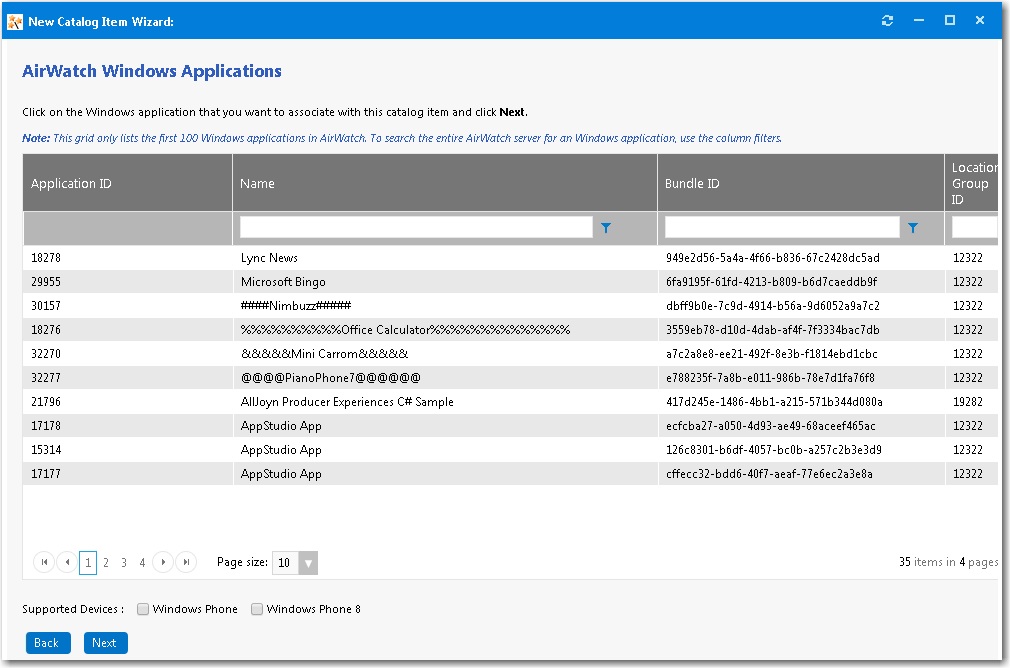Click the Bundle ID filter text field

[x=782, y=228]
